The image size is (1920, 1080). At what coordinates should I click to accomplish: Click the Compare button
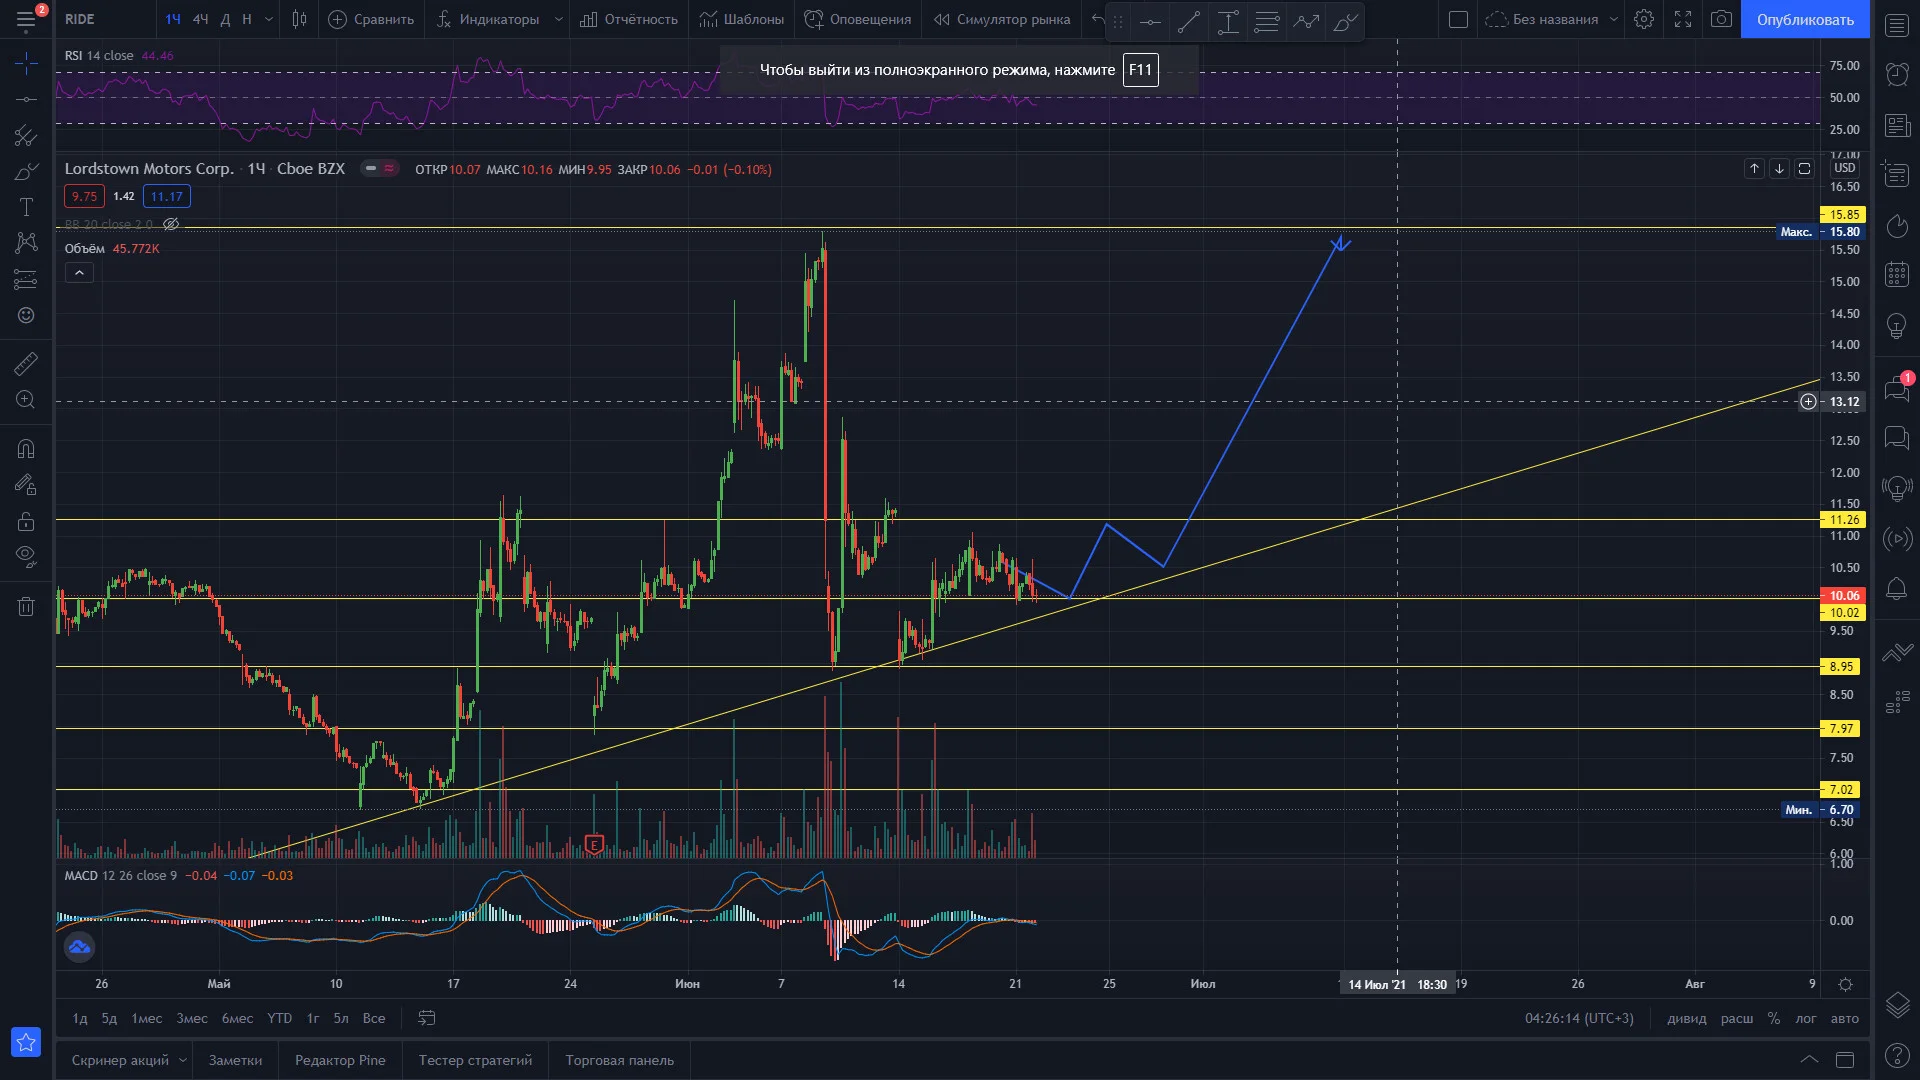(371, 19)
